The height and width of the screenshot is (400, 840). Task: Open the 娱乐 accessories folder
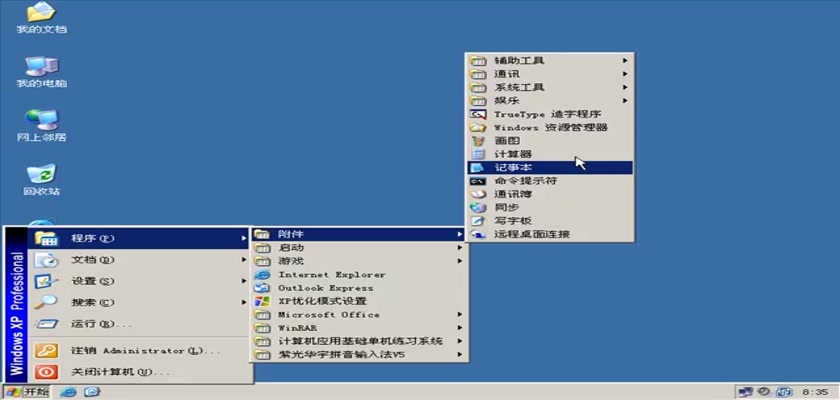tap(550, 101)
